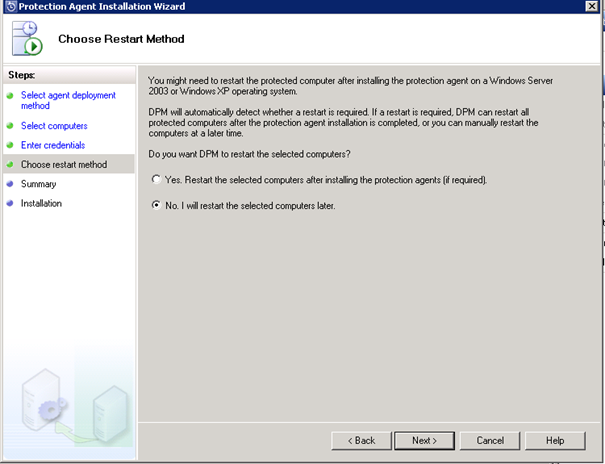Close the Protection Agent Installation Wizard
Viewport: 605px width, 464px height.
[x=591, y=6]
